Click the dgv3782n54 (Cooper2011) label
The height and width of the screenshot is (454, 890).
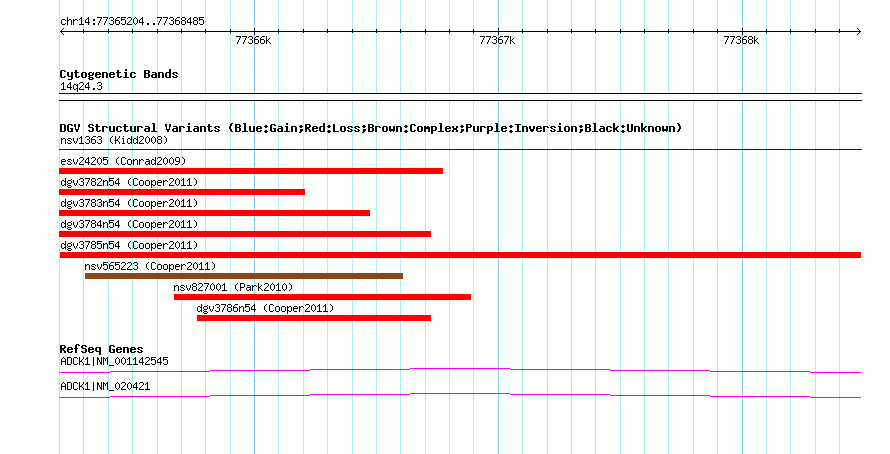(x=129, y=182)
